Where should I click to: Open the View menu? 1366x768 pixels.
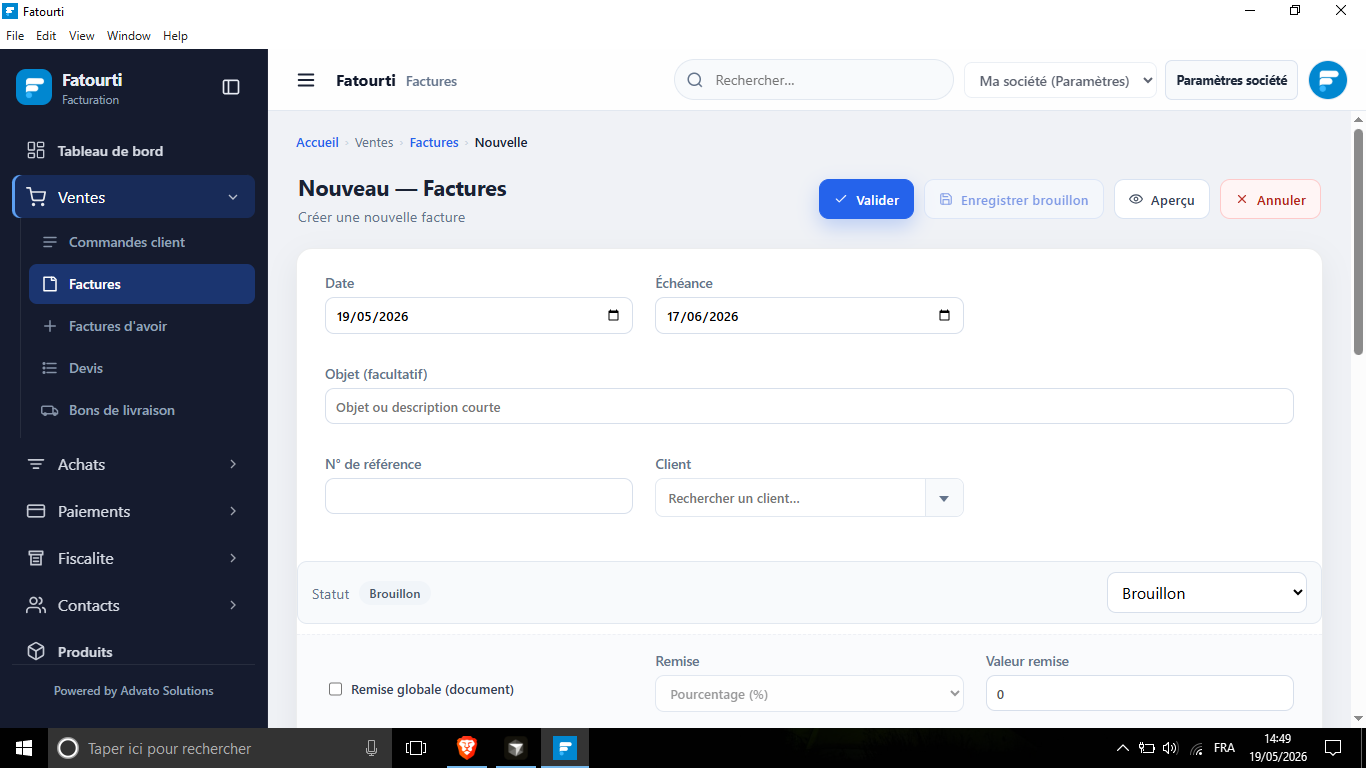[82, 36]
